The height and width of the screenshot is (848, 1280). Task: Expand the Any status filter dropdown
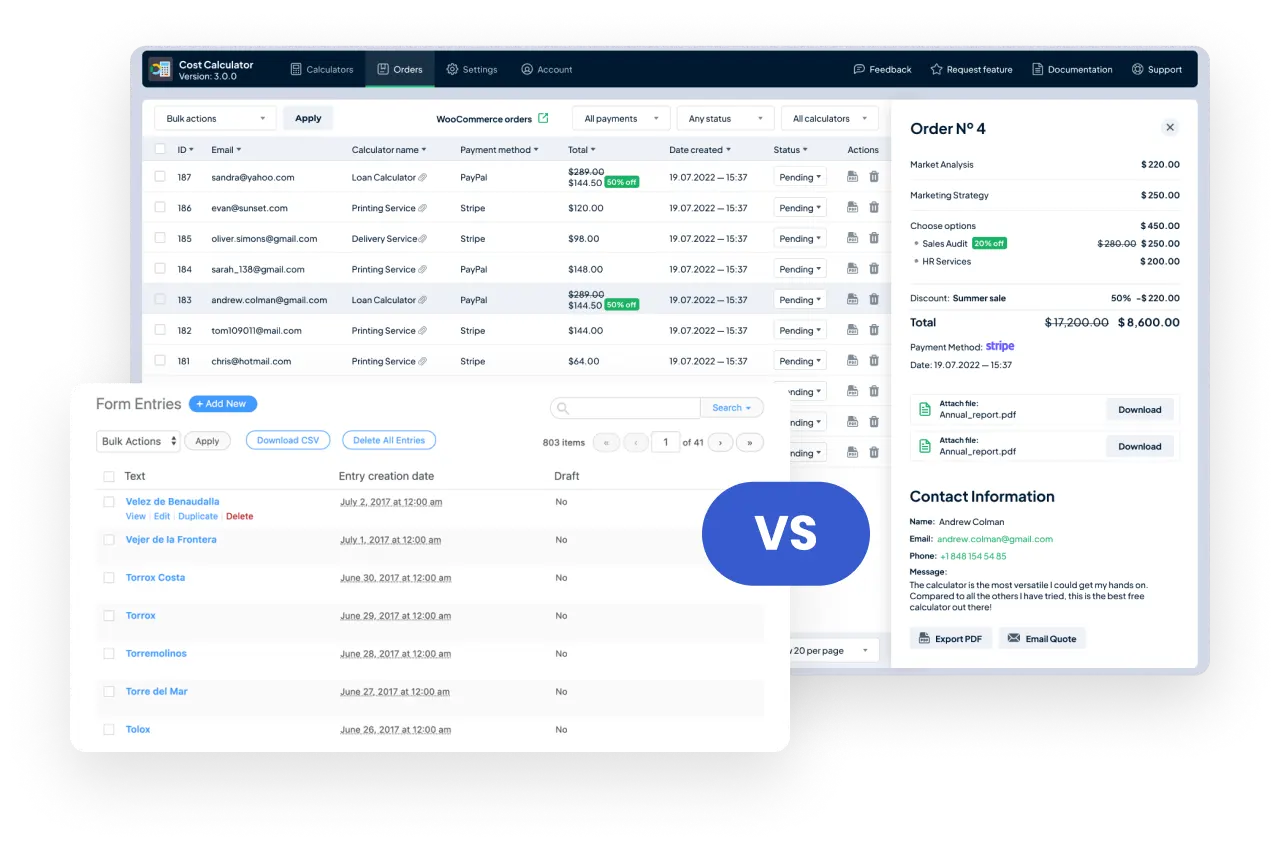[725, 118]
